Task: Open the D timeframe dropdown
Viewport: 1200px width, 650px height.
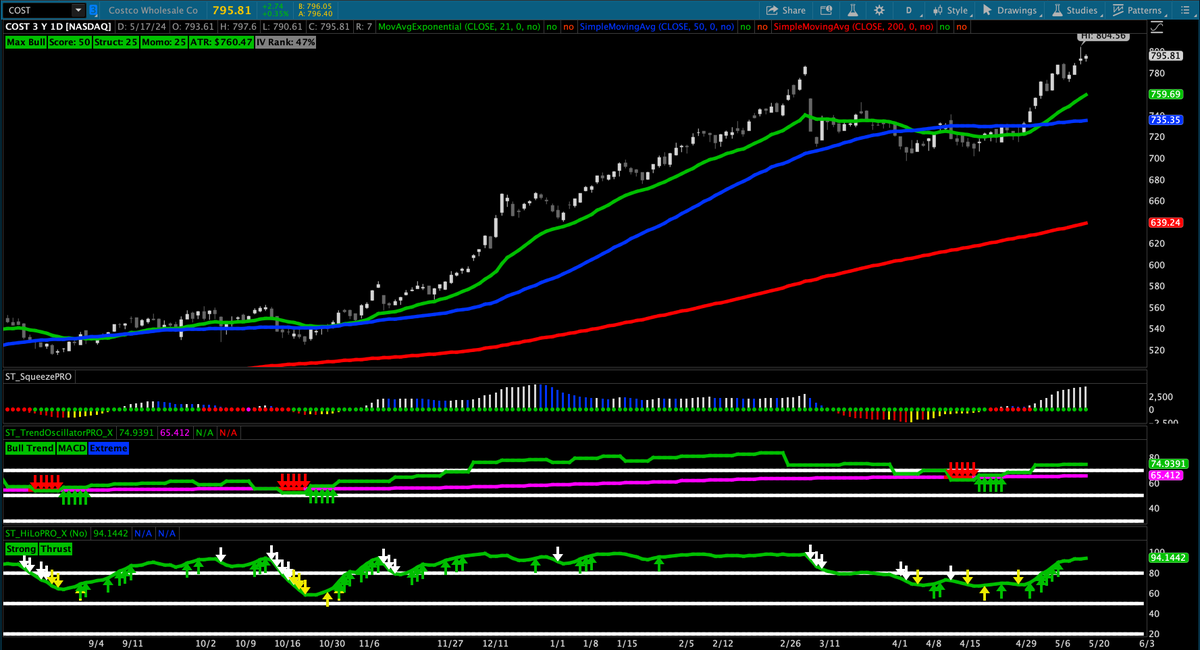Action: [x=908, y=9]
